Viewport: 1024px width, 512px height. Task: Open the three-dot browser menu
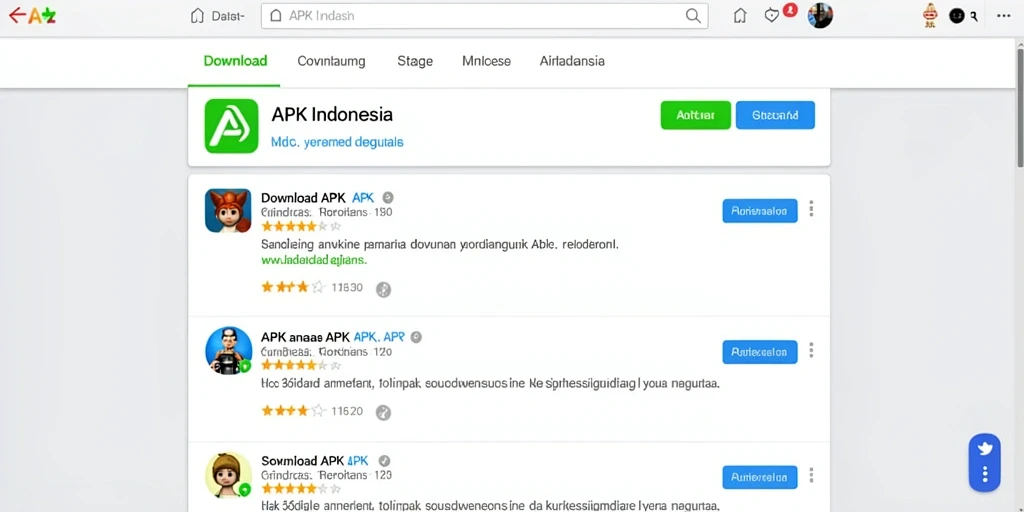point(1004,16)
